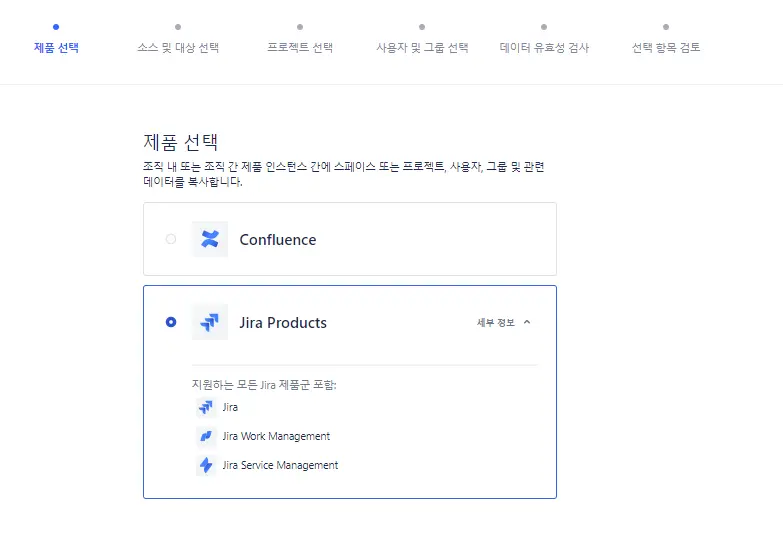Go to the 제품 선택 step

tap(56, 47)
